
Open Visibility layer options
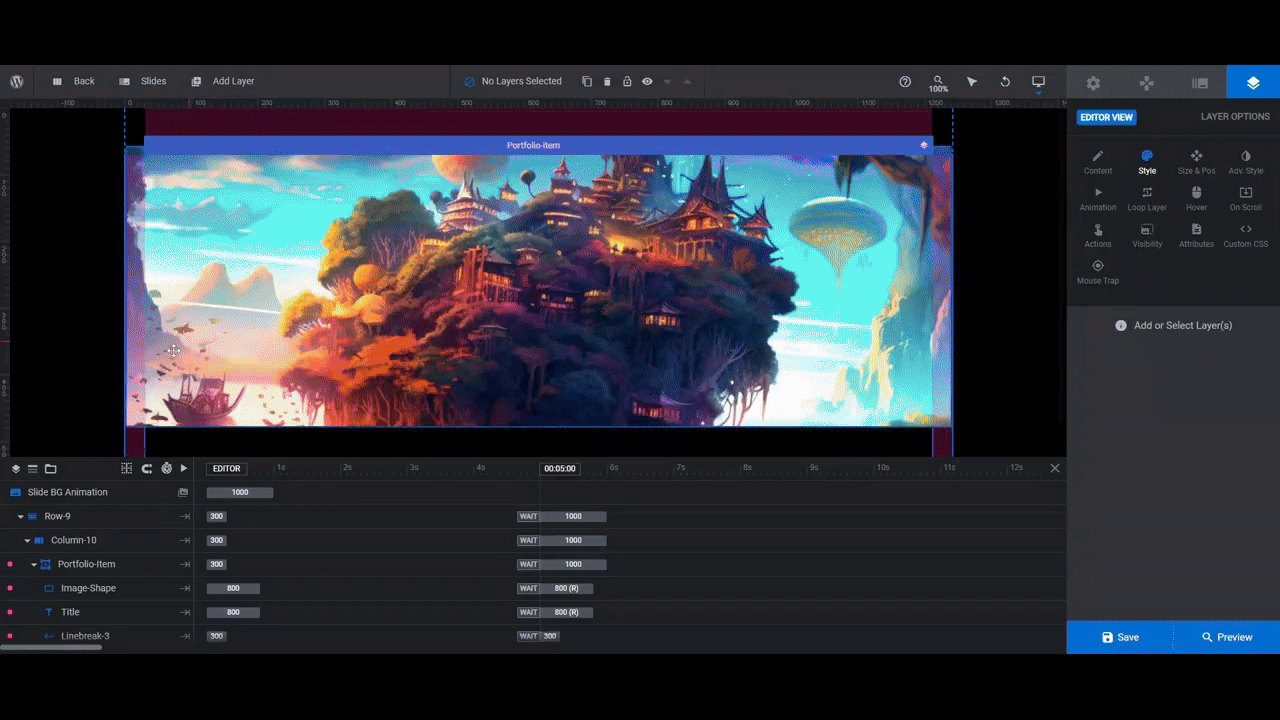point(1147,236)
